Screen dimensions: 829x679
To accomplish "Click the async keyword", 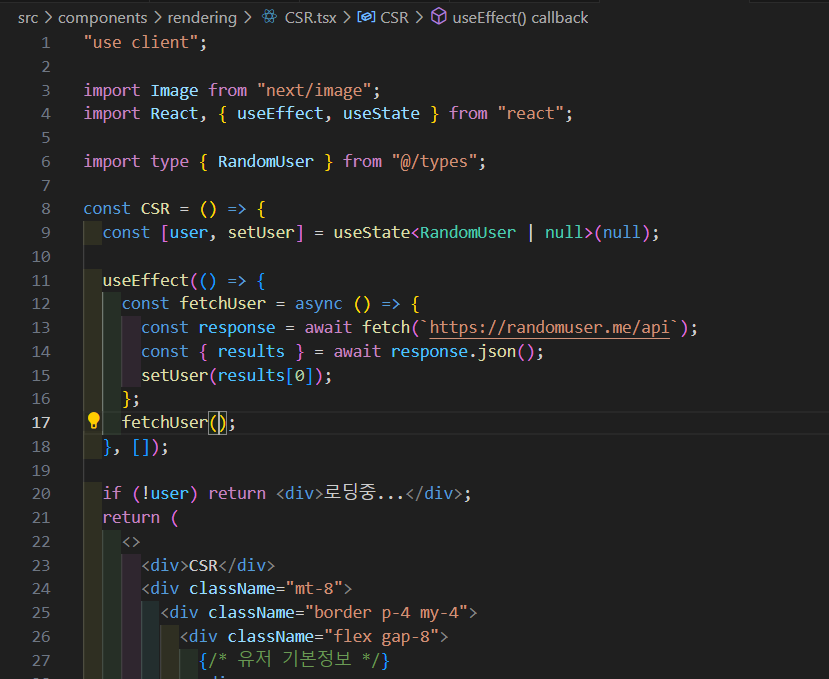I will click(x=319, y=304).
